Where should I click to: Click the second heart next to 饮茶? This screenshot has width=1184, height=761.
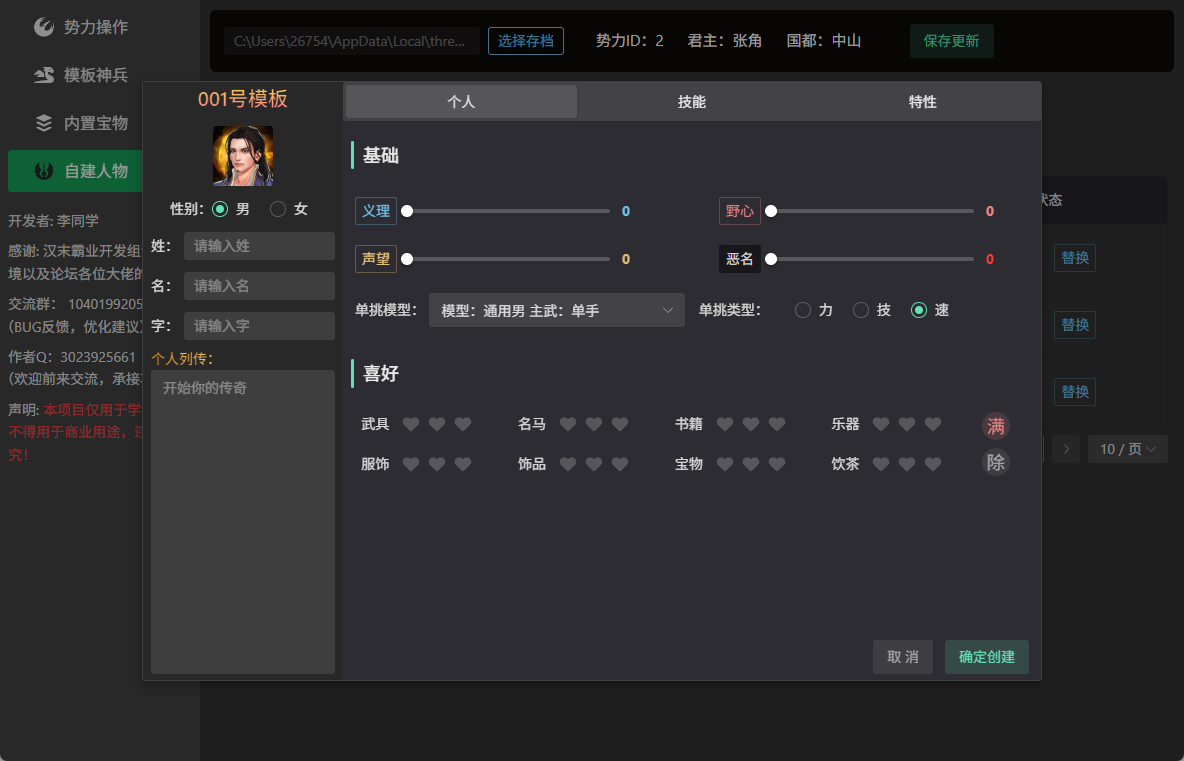coord(907,464)
